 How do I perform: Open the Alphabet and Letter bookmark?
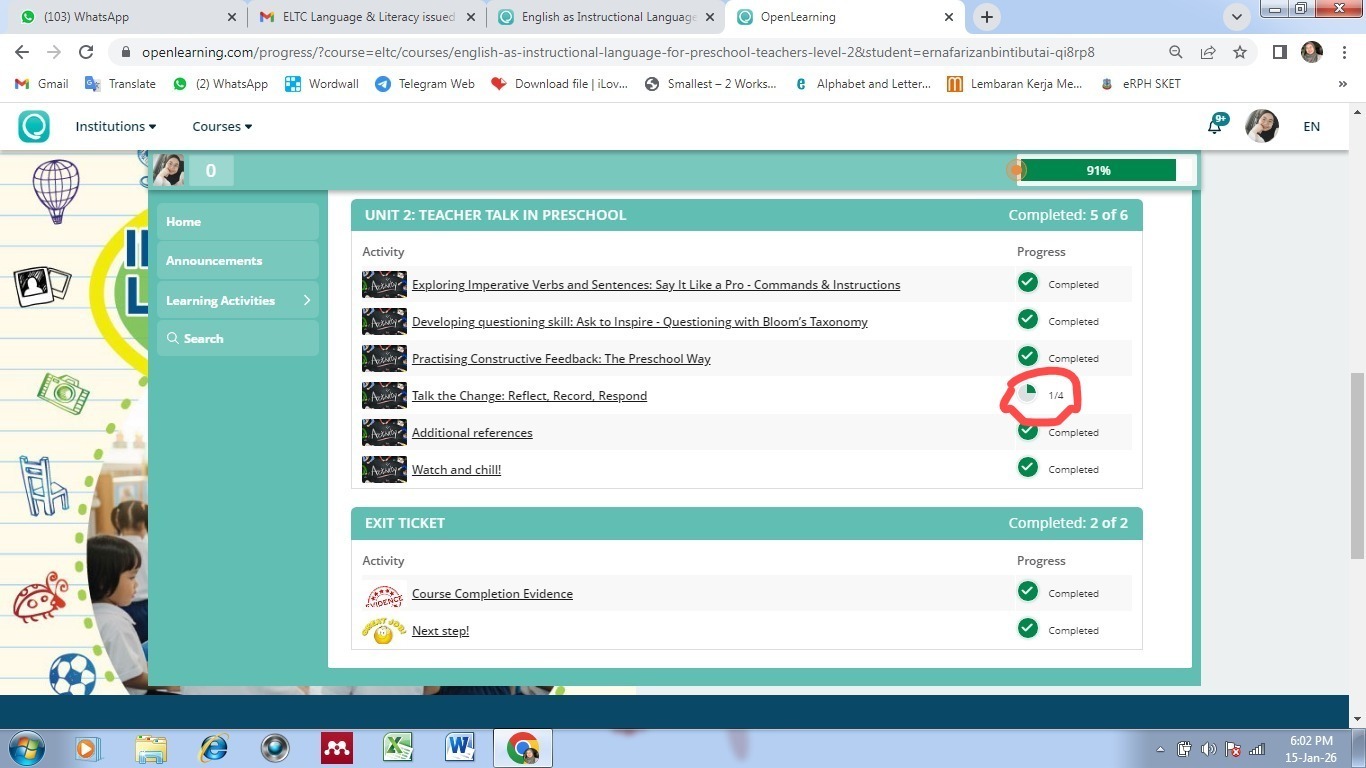pyautogui.click(x=861, y=84)
